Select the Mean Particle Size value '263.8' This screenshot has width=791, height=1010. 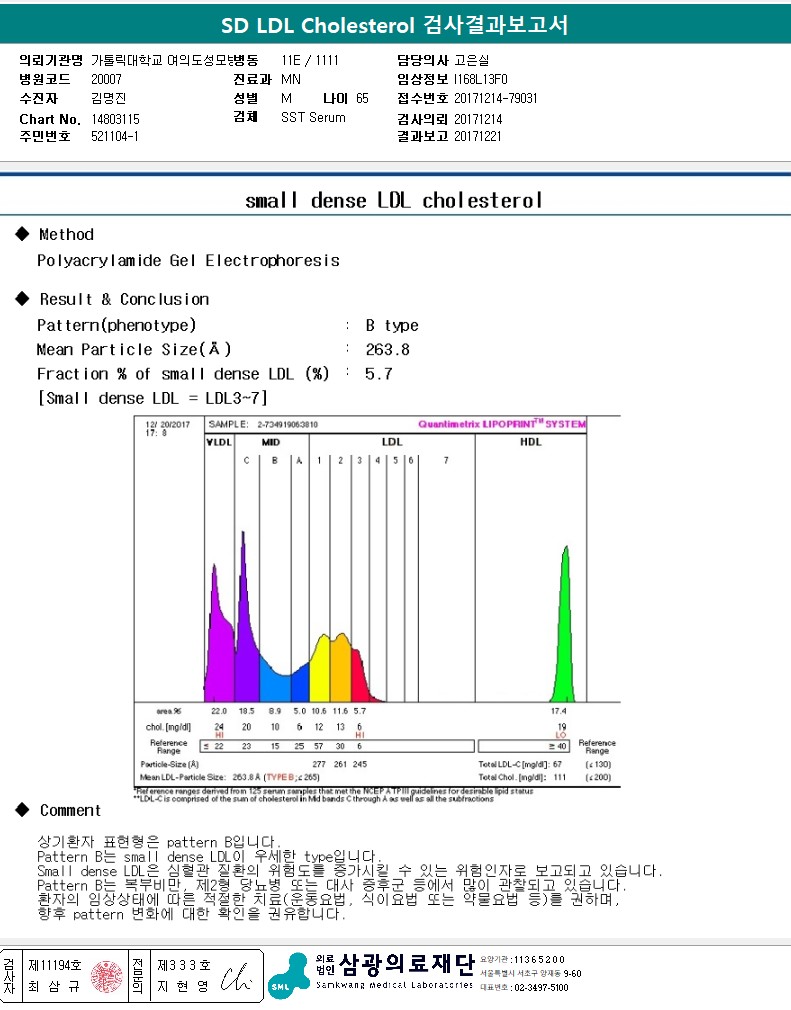click(388, 349)
